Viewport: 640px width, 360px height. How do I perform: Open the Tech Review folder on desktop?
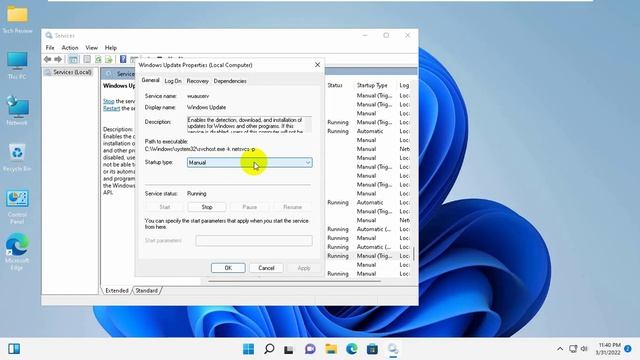click(x=17, y=19)
